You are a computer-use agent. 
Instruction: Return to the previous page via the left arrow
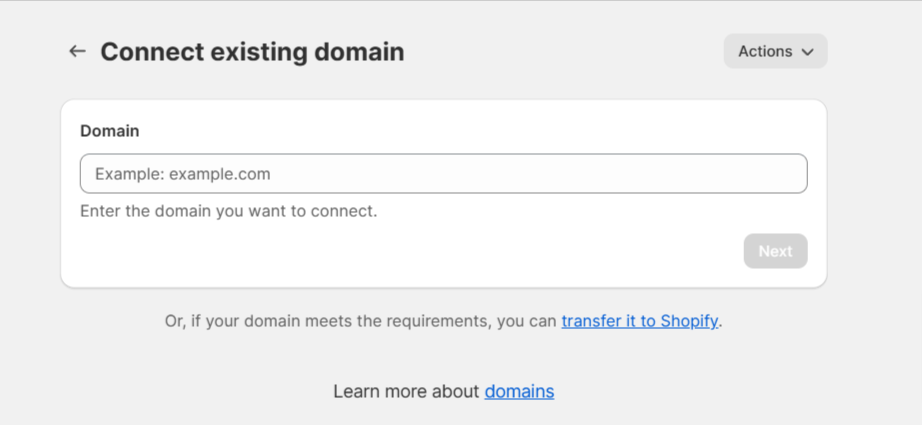click(77, 51)
